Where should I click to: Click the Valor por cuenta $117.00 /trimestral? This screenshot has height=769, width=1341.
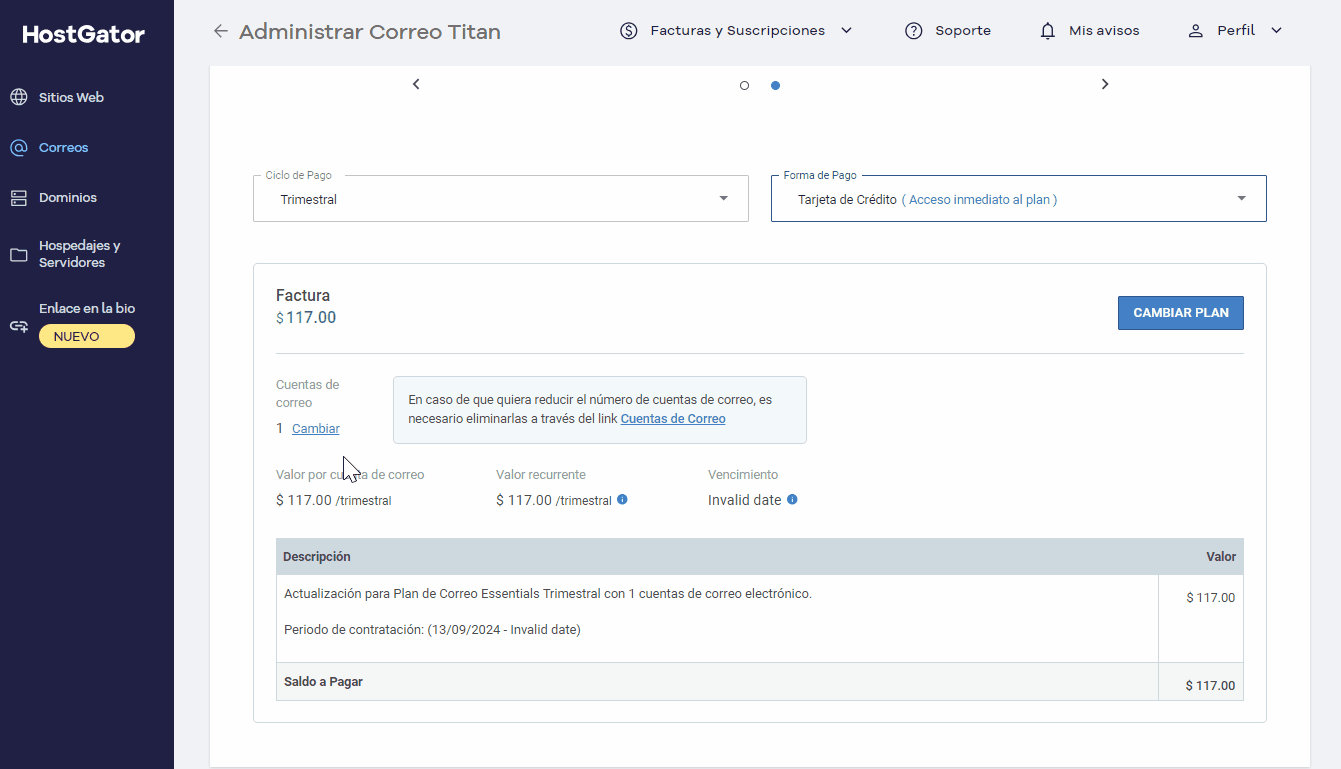(334, 500)
